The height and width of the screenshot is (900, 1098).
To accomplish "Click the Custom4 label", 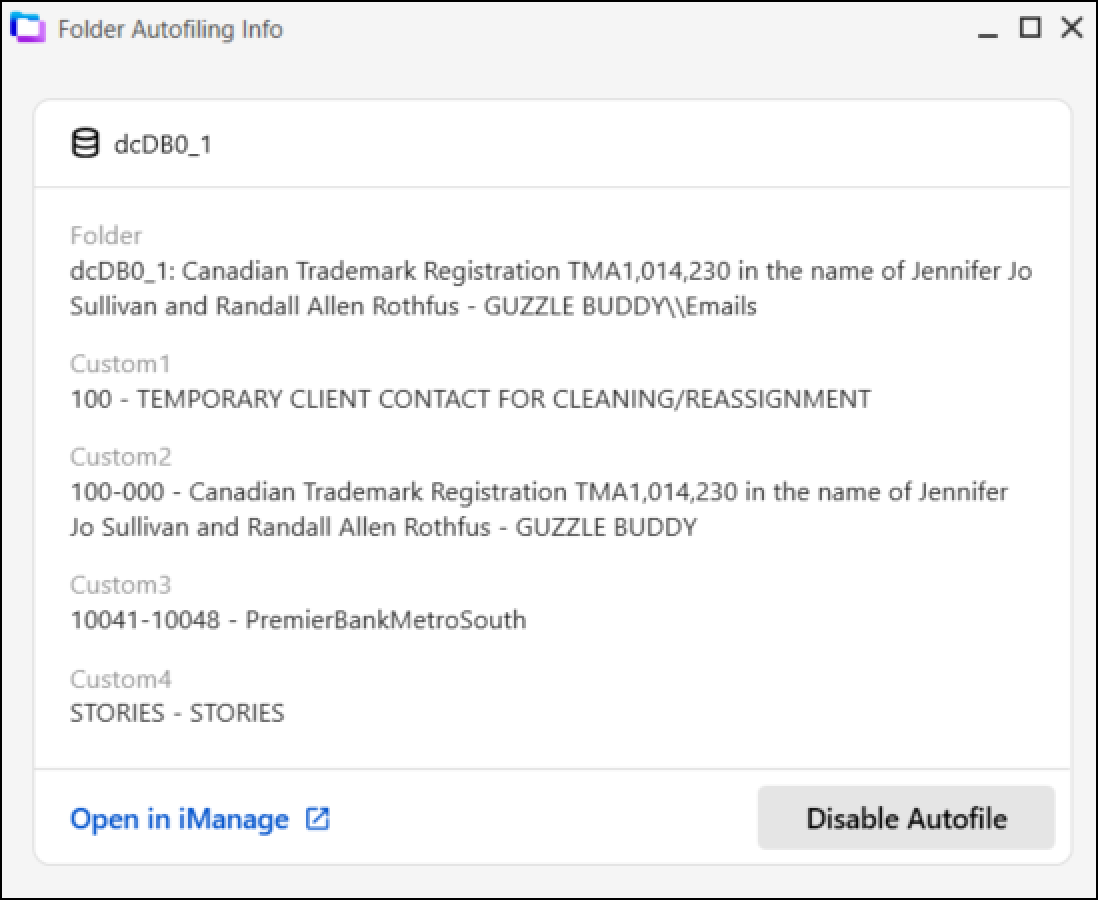I will tap(120, 679).
